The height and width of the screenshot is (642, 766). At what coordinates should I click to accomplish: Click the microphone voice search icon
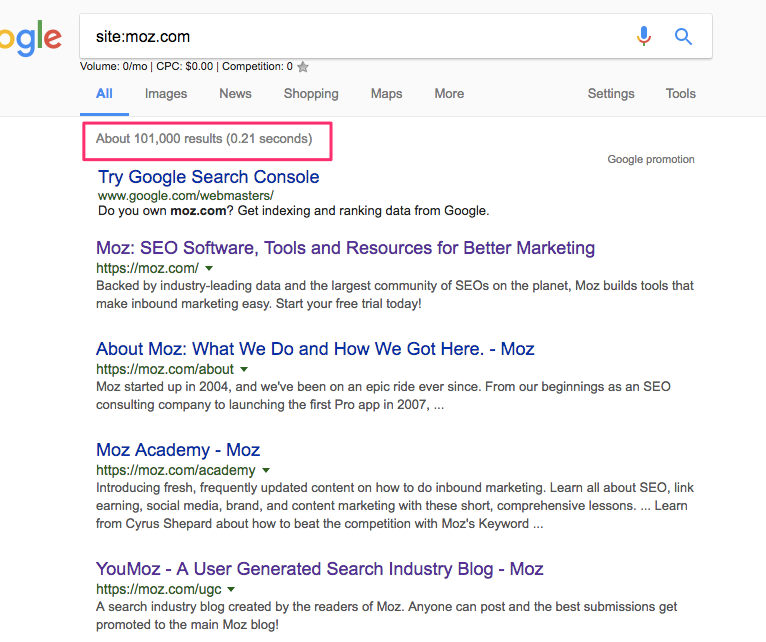coord(644,37)
